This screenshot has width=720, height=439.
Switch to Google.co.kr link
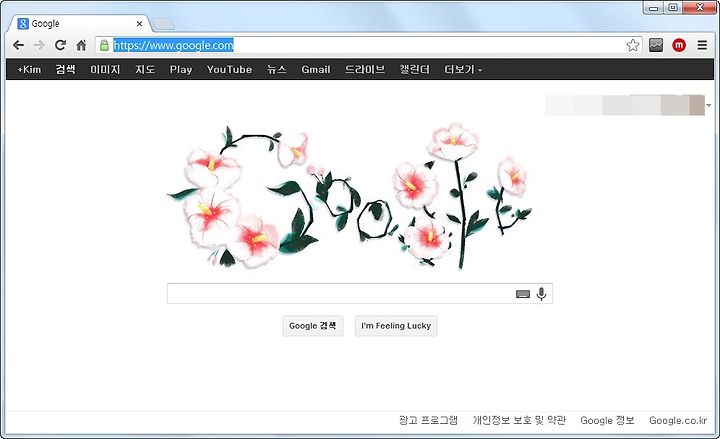(x=678, y=420)
